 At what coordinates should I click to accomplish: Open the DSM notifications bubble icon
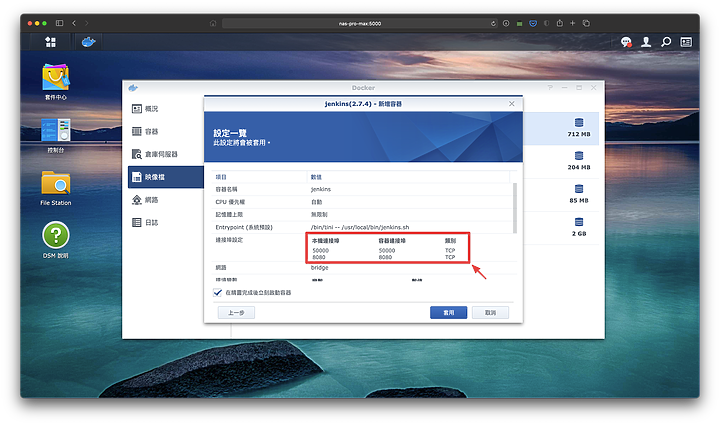(626, 42)
